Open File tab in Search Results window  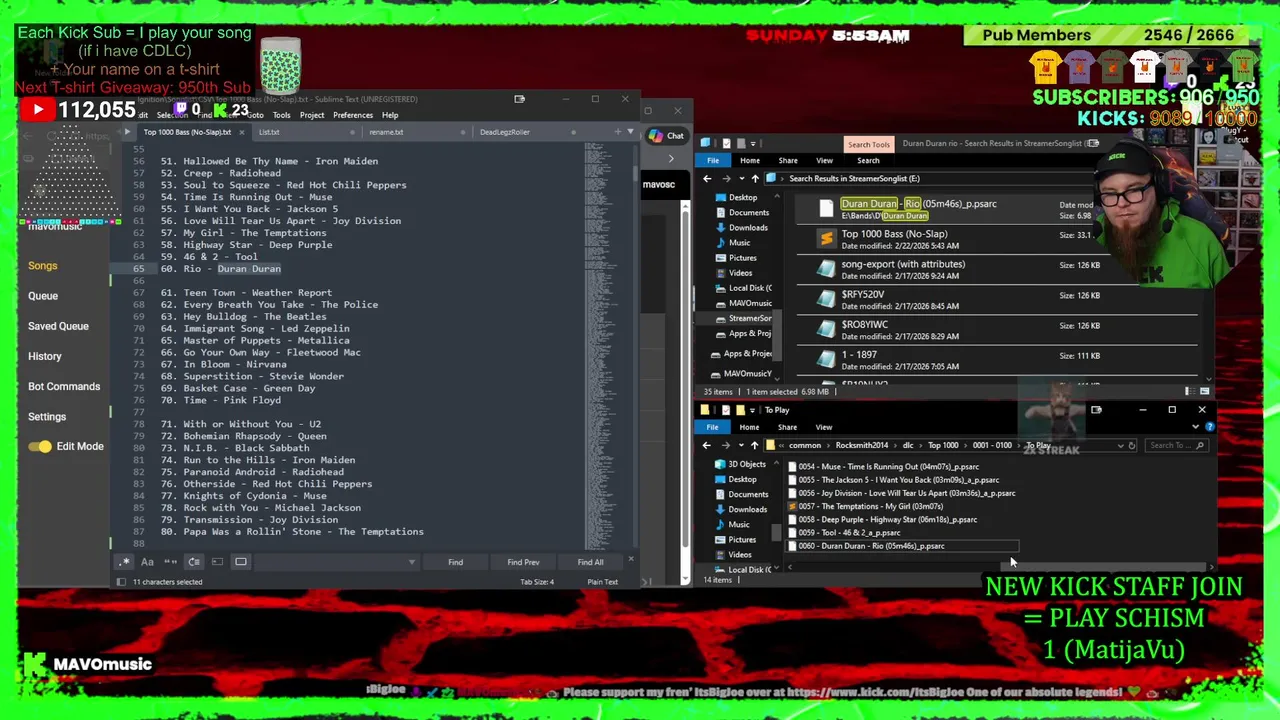pos(713,161)
